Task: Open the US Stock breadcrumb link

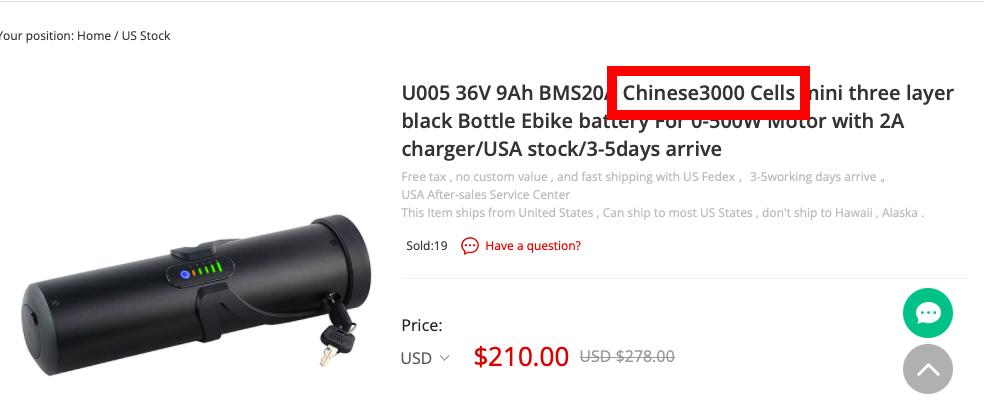Action: pyautogui.click(x=146, y=36)
